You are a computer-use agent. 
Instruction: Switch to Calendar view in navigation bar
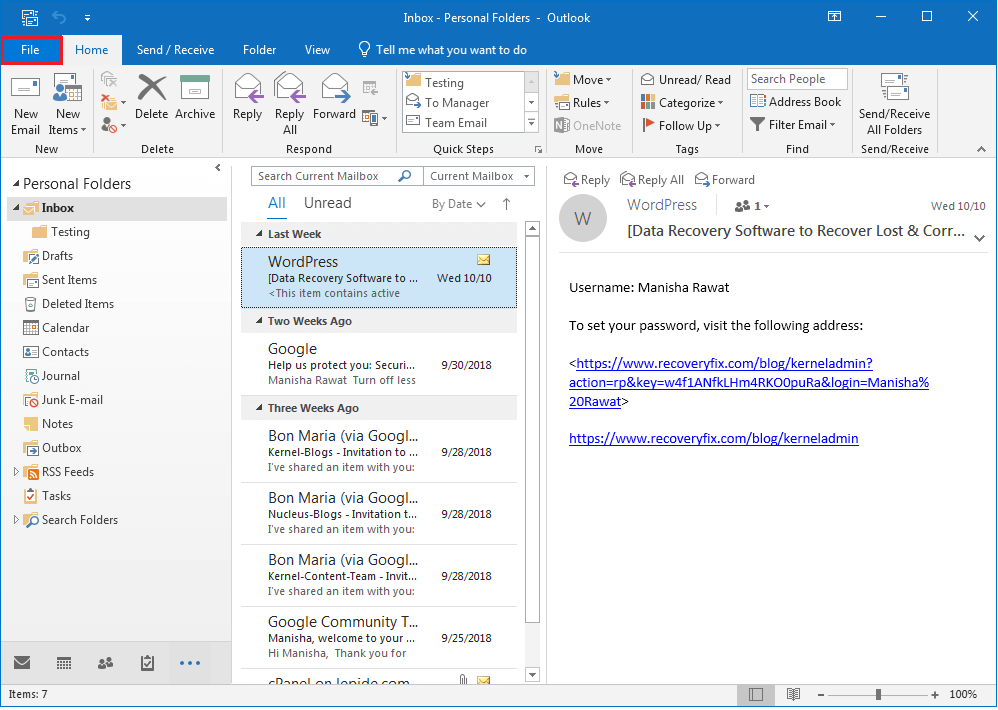point(64,663)
